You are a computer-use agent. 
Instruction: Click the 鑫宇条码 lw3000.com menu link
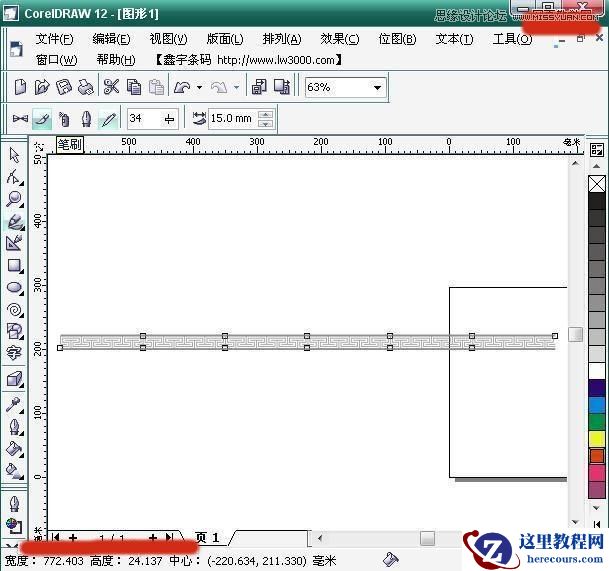tap(249, 60)
